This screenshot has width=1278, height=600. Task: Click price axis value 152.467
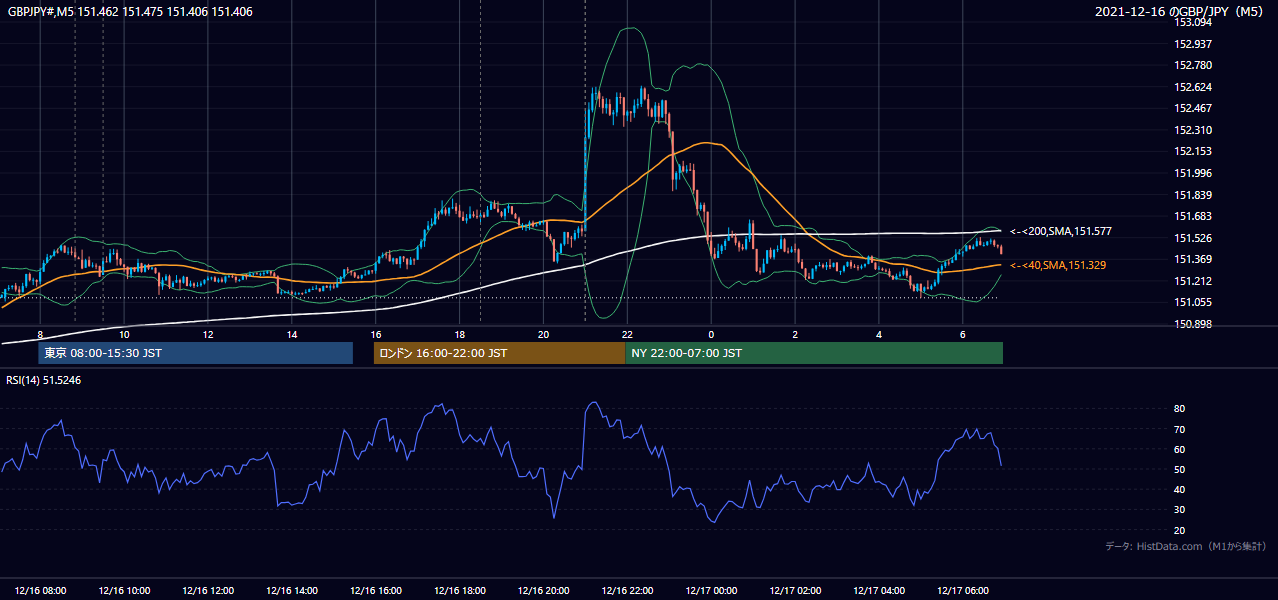coord(1193,108)
